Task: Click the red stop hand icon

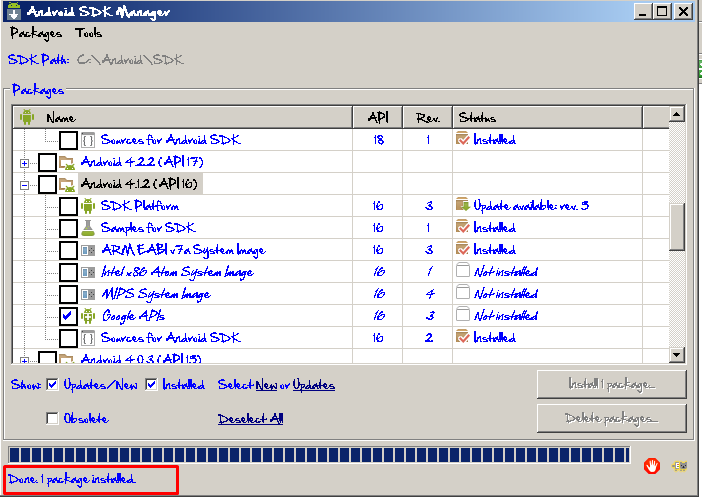Action: [x=652, y=466]
